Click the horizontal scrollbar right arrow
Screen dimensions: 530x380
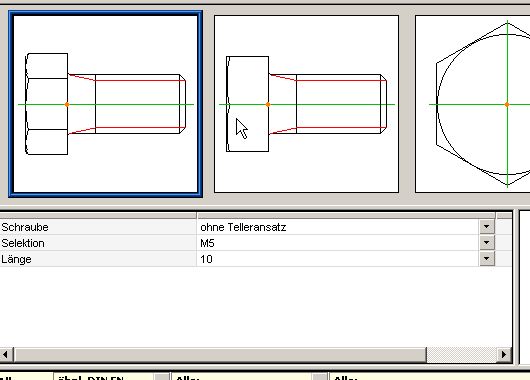(x=504, y=355)
